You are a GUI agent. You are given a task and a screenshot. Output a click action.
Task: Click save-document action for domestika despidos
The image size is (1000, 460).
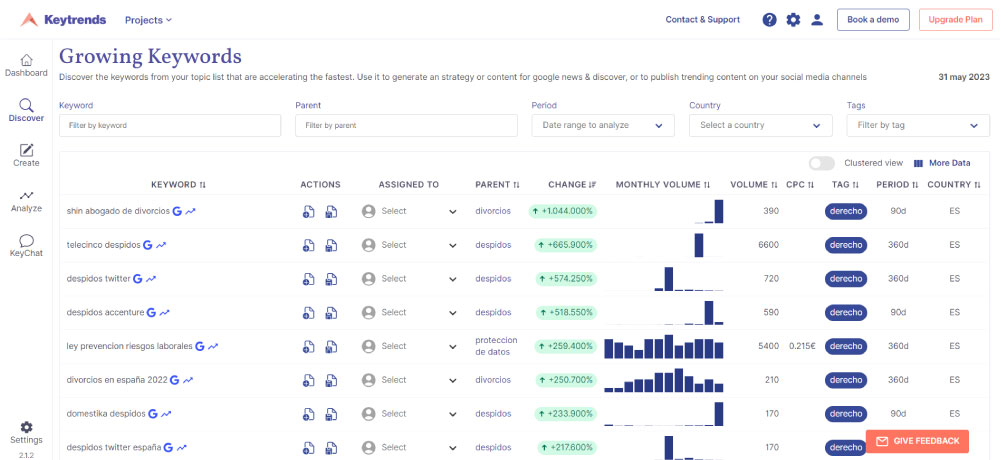[x=331, y=414]
